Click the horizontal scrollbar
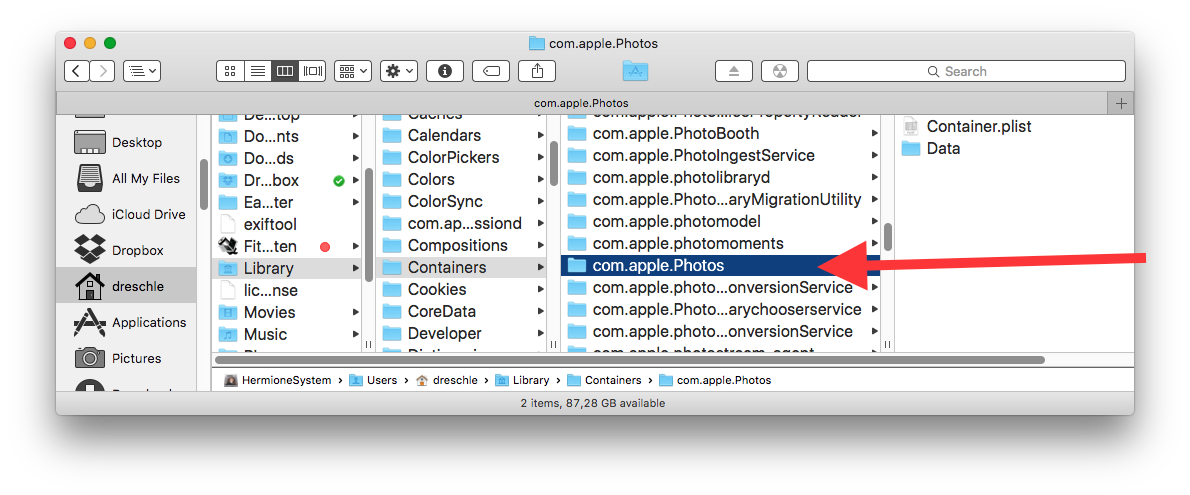The image size is (1190, 495). tap(630, 360)
